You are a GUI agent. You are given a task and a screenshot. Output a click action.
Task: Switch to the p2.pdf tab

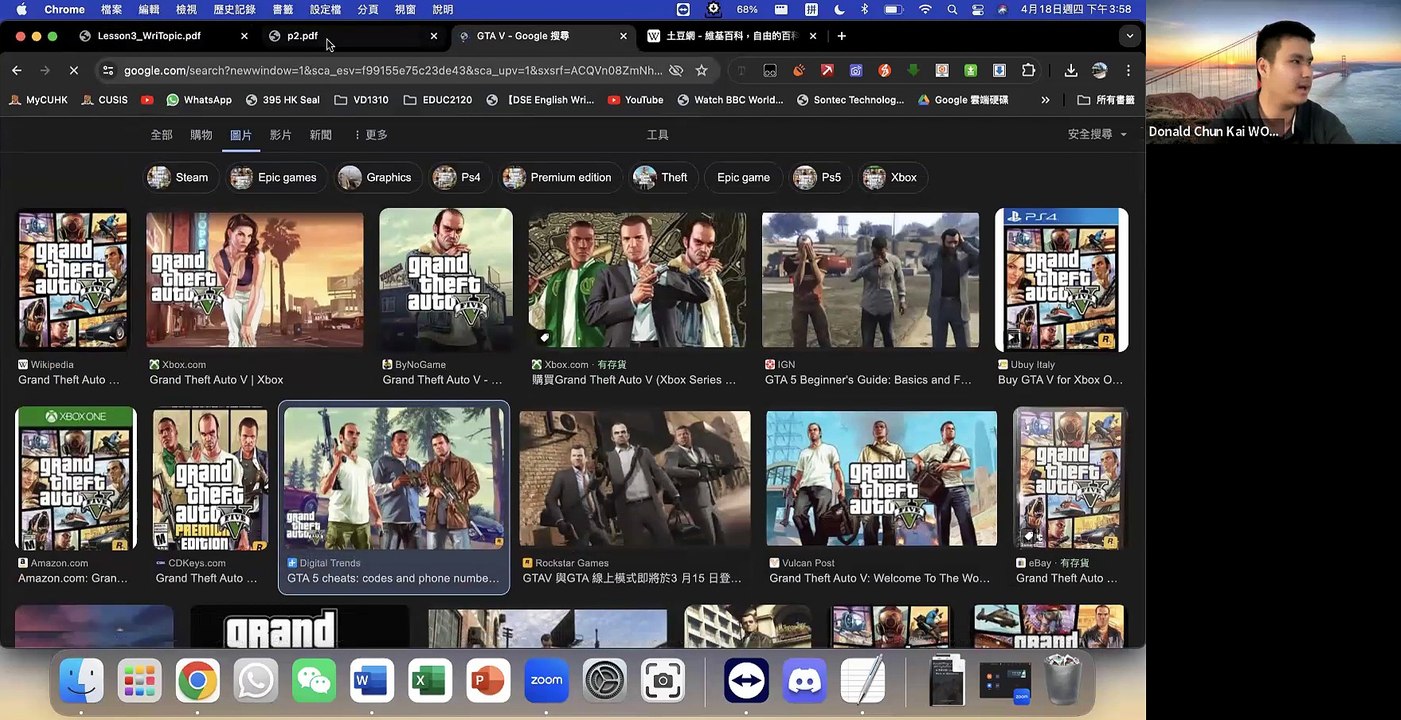pyautogui.click(x=351, y=36)
